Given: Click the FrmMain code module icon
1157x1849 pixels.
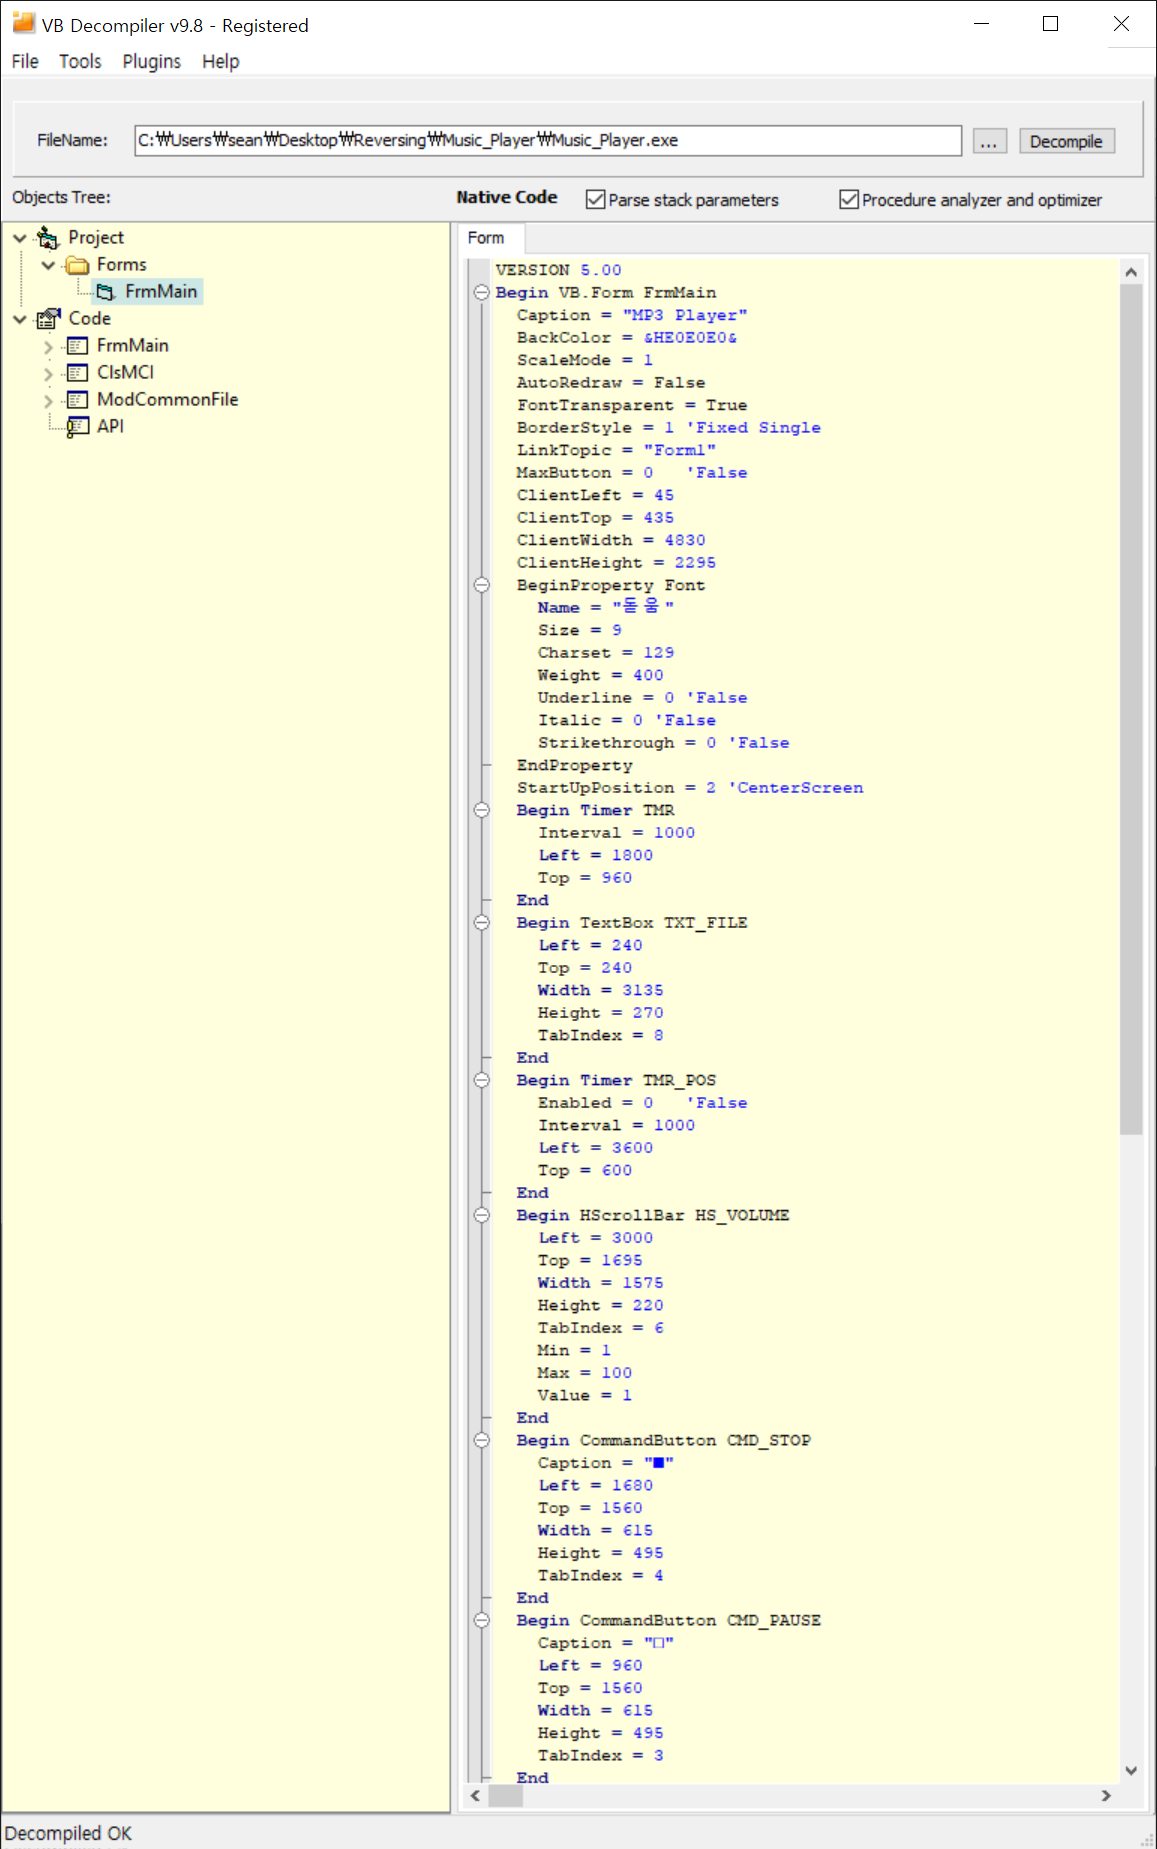Looking at the screenshot, I should [x=77, y=346].
